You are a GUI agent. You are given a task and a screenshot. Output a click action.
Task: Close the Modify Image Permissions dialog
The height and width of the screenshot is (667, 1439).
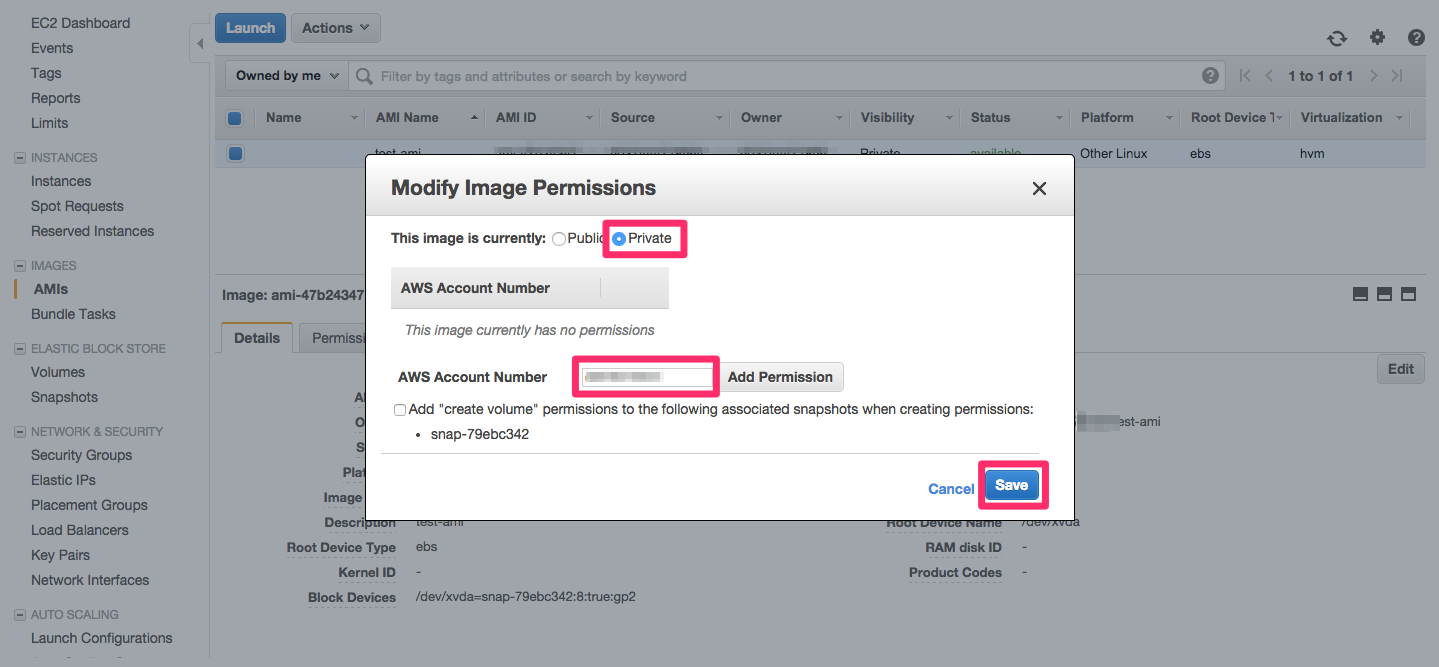click(x=1039, y=188)
